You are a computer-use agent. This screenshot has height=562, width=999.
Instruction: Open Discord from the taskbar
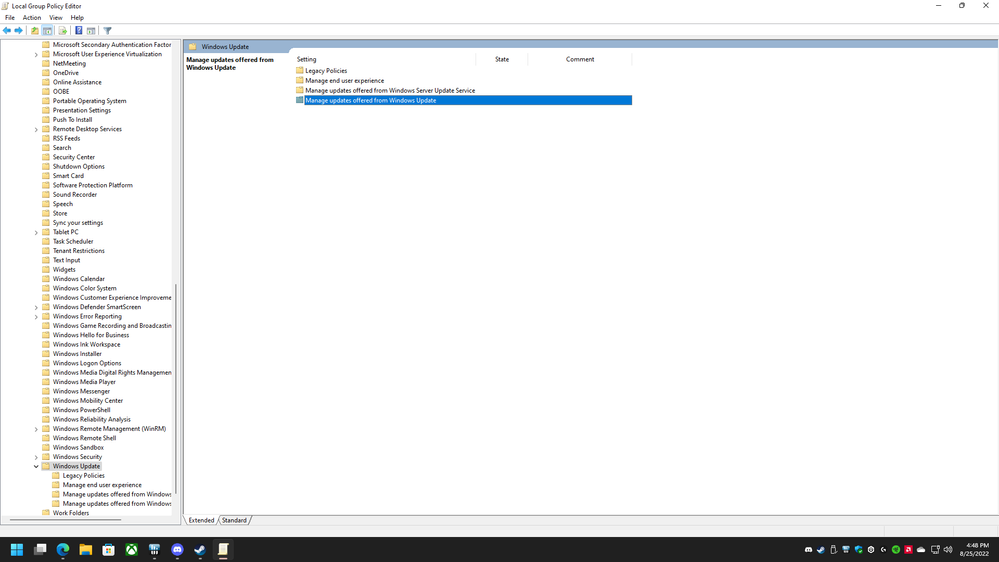[x=177, y=549]
